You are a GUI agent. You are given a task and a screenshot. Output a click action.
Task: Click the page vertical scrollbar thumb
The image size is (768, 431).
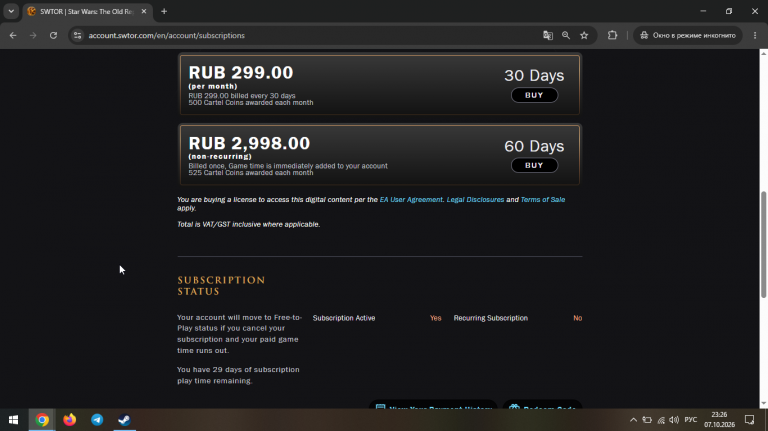(x=763, y=244)
